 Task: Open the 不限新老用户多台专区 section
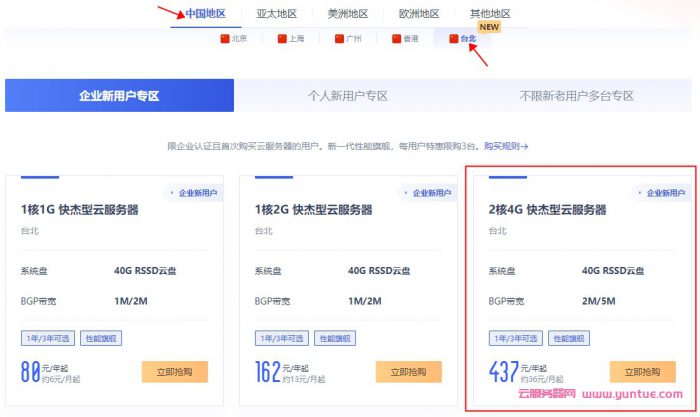tap(577, 96)
